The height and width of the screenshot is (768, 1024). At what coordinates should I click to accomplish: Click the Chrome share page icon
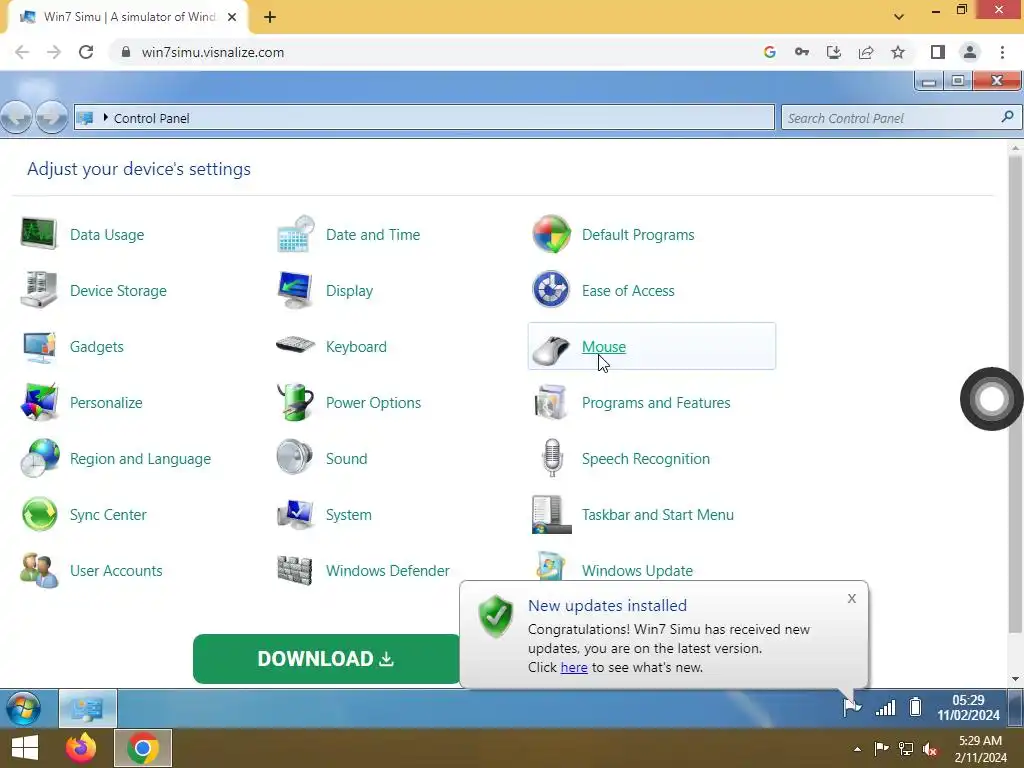tap(866, 52)
